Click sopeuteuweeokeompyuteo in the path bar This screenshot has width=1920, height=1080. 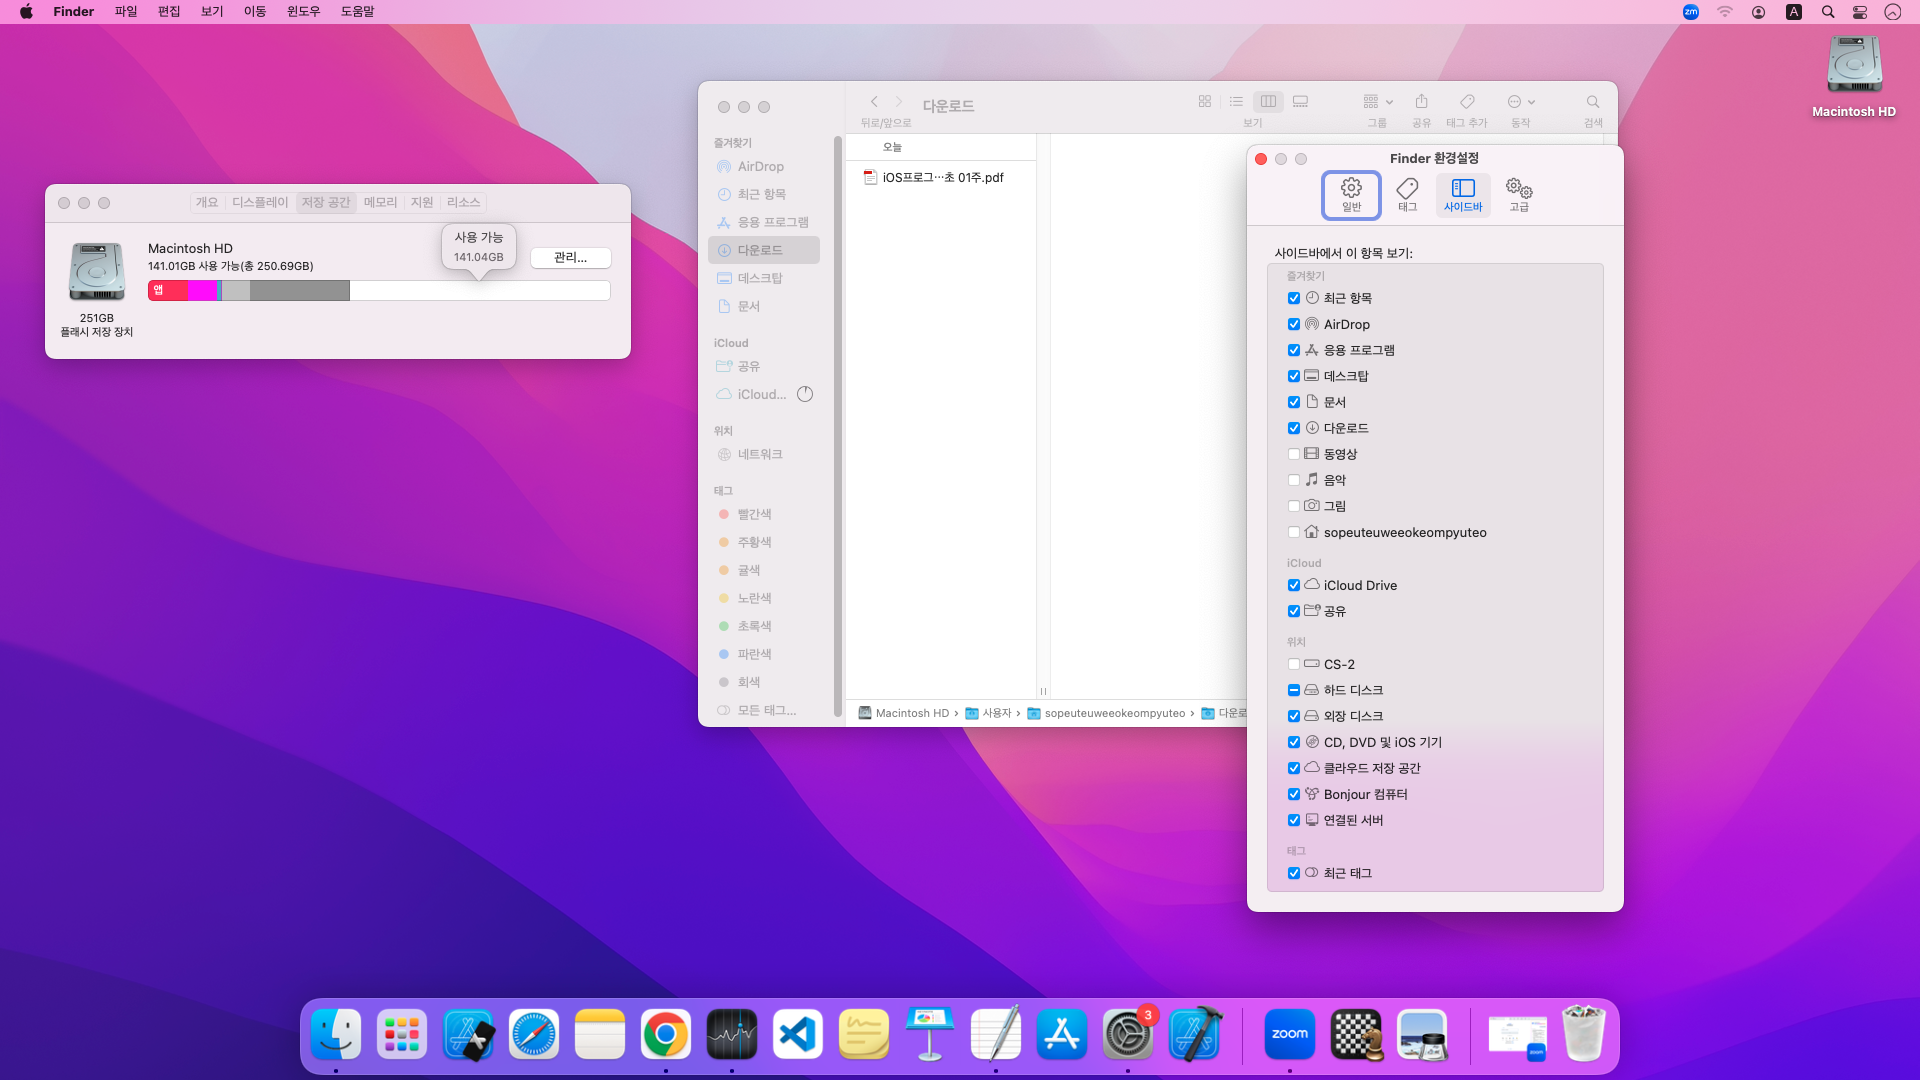(x=1113, y=713)
